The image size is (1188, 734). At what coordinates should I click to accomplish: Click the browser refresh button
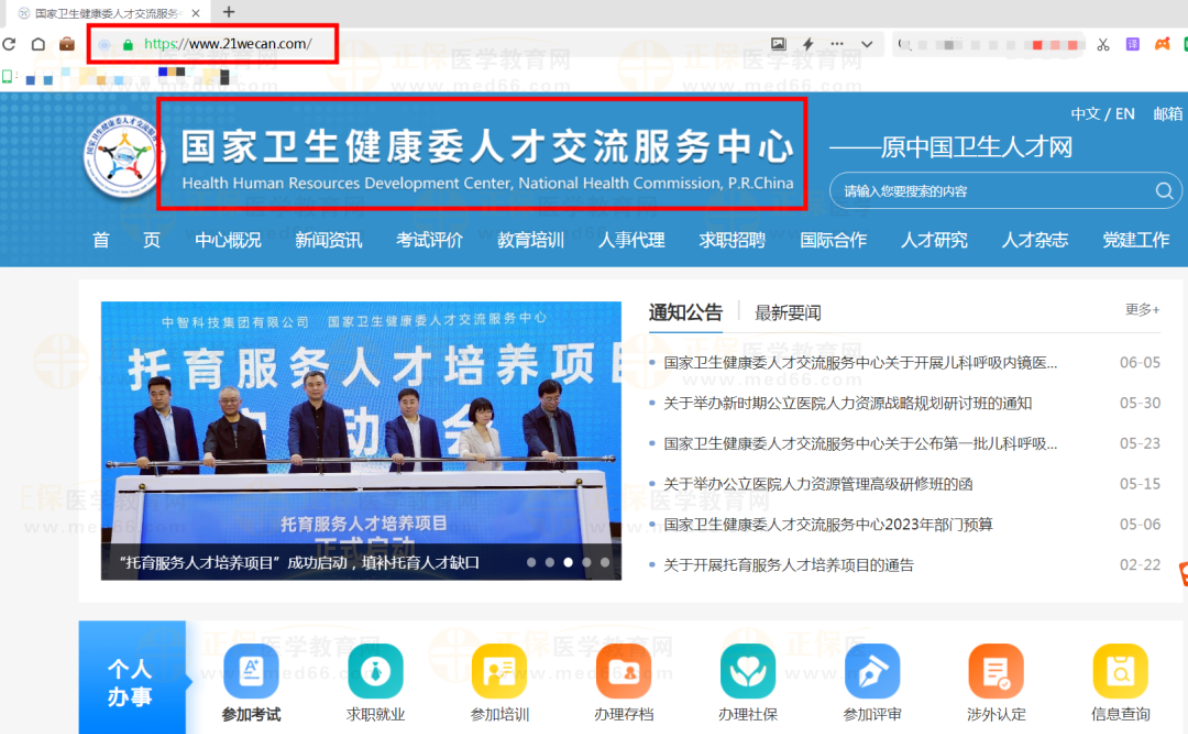(x=9, y=44)
